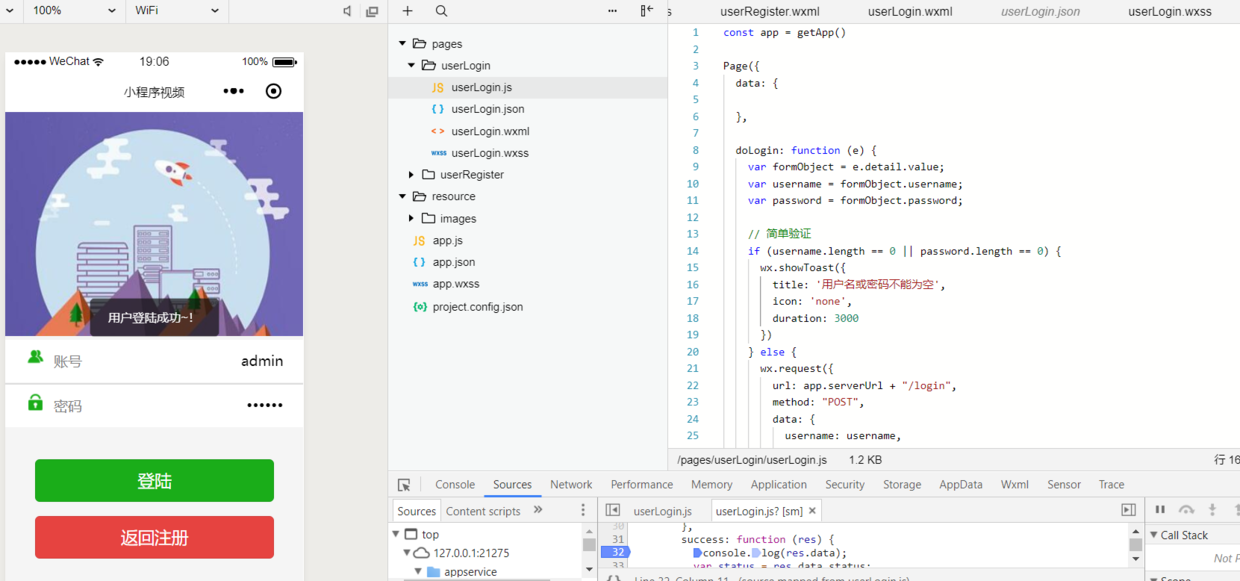The height and width of the screenshot is (581, 1240).
Task: Collapse the pages folder
Action: [x=402, y=44]
